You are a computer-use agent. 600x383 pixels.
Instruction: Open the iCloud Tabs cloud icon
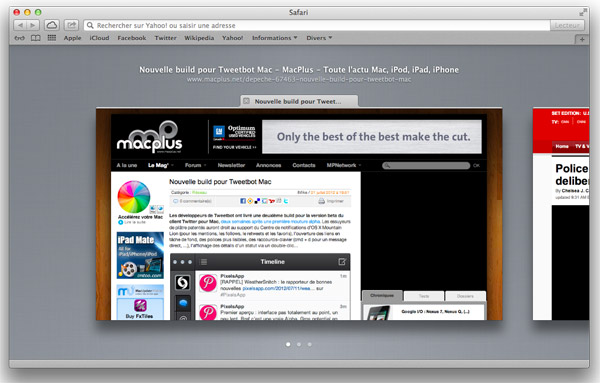point(52,25)
